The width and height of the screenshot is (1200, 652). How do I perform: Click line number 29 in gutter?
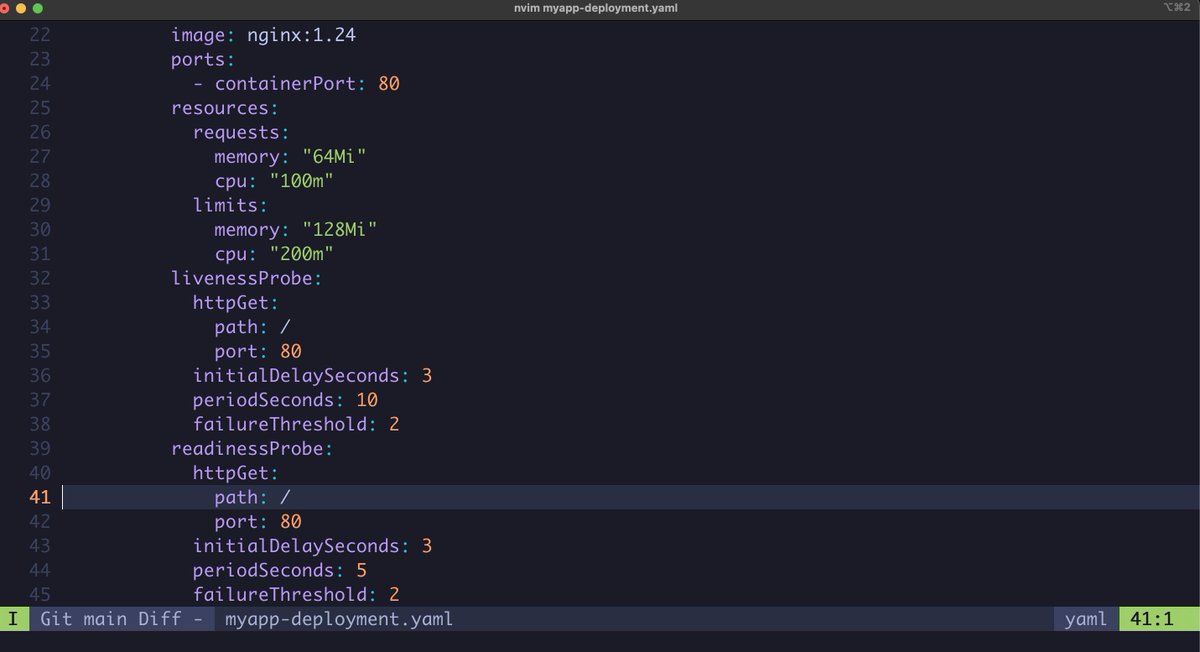tap(39, 205)
